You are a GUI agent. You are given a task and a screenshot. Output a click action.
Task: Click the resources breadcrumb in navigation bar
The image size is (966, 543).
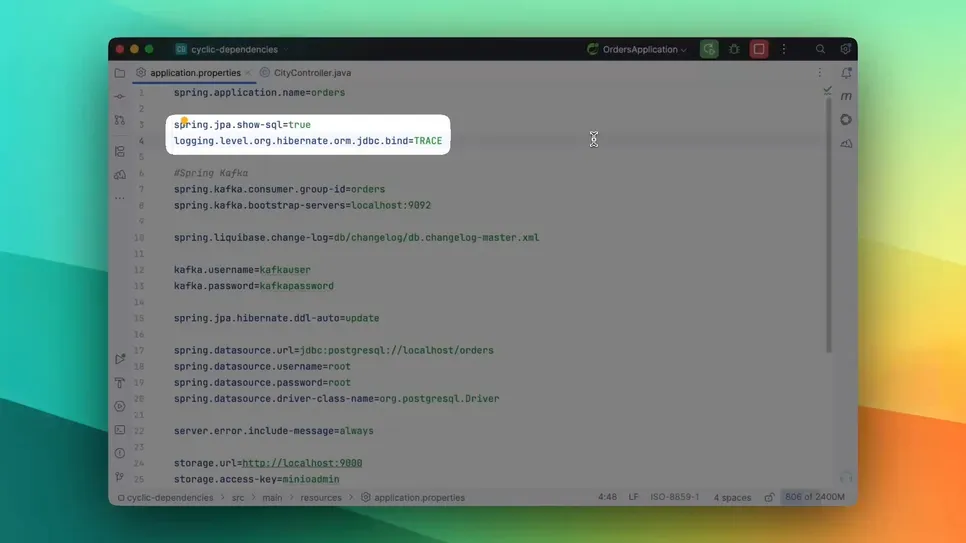coord(321,497)
